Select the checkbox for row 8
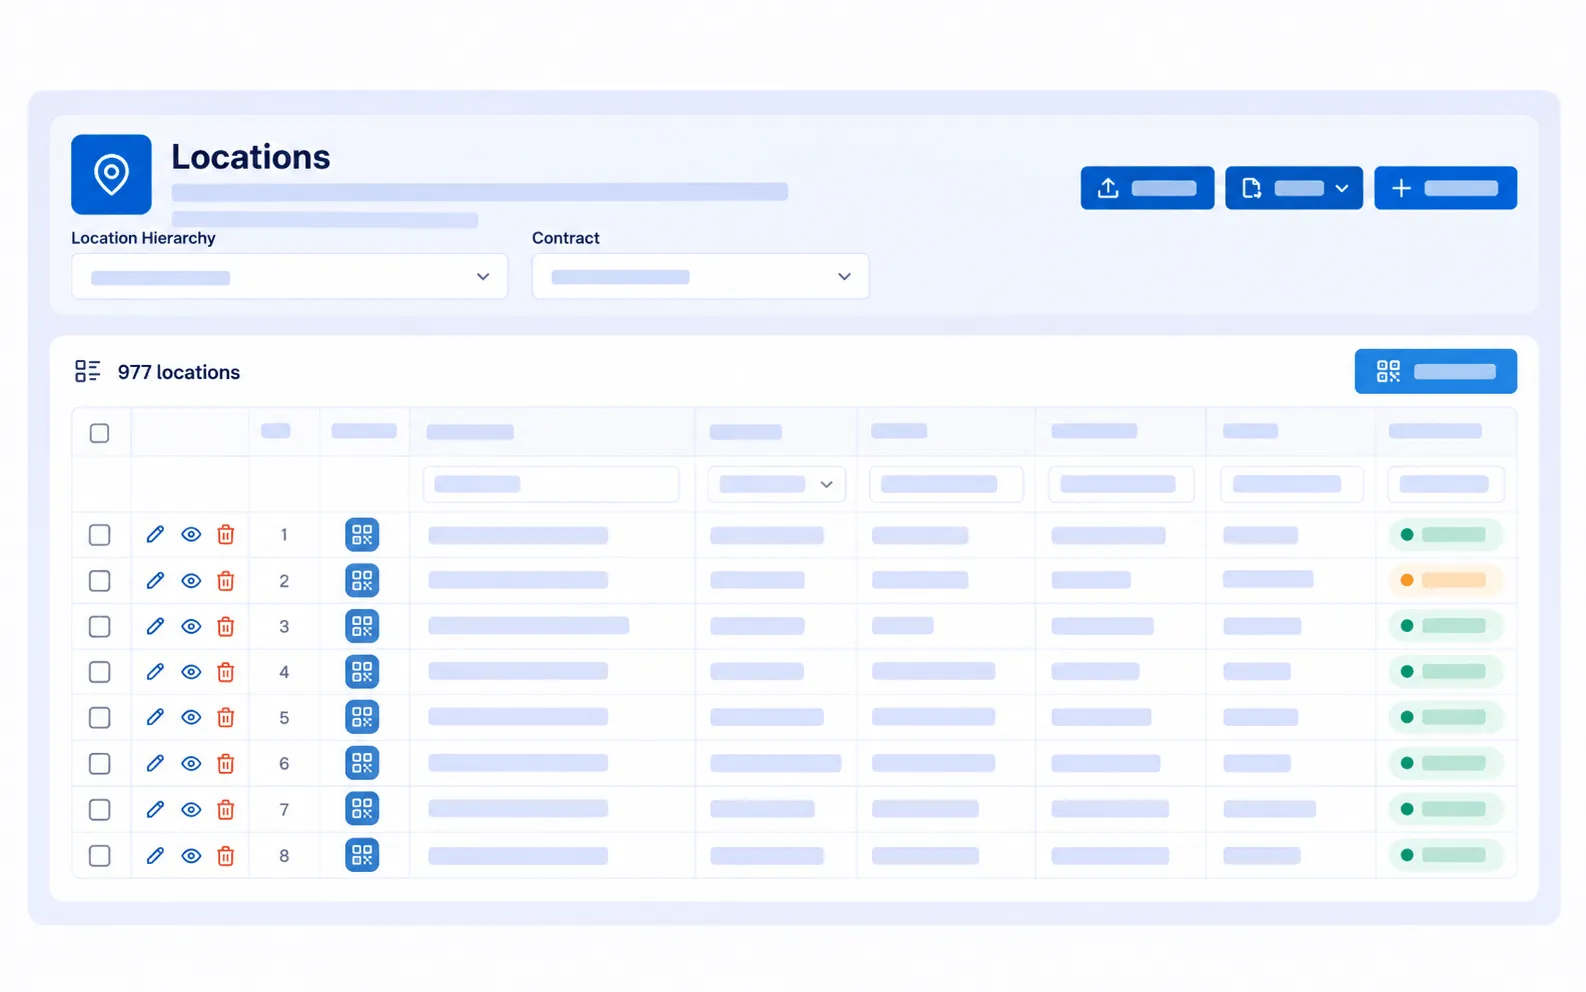This screenshot has height=992, width=1586. (100, 856)
